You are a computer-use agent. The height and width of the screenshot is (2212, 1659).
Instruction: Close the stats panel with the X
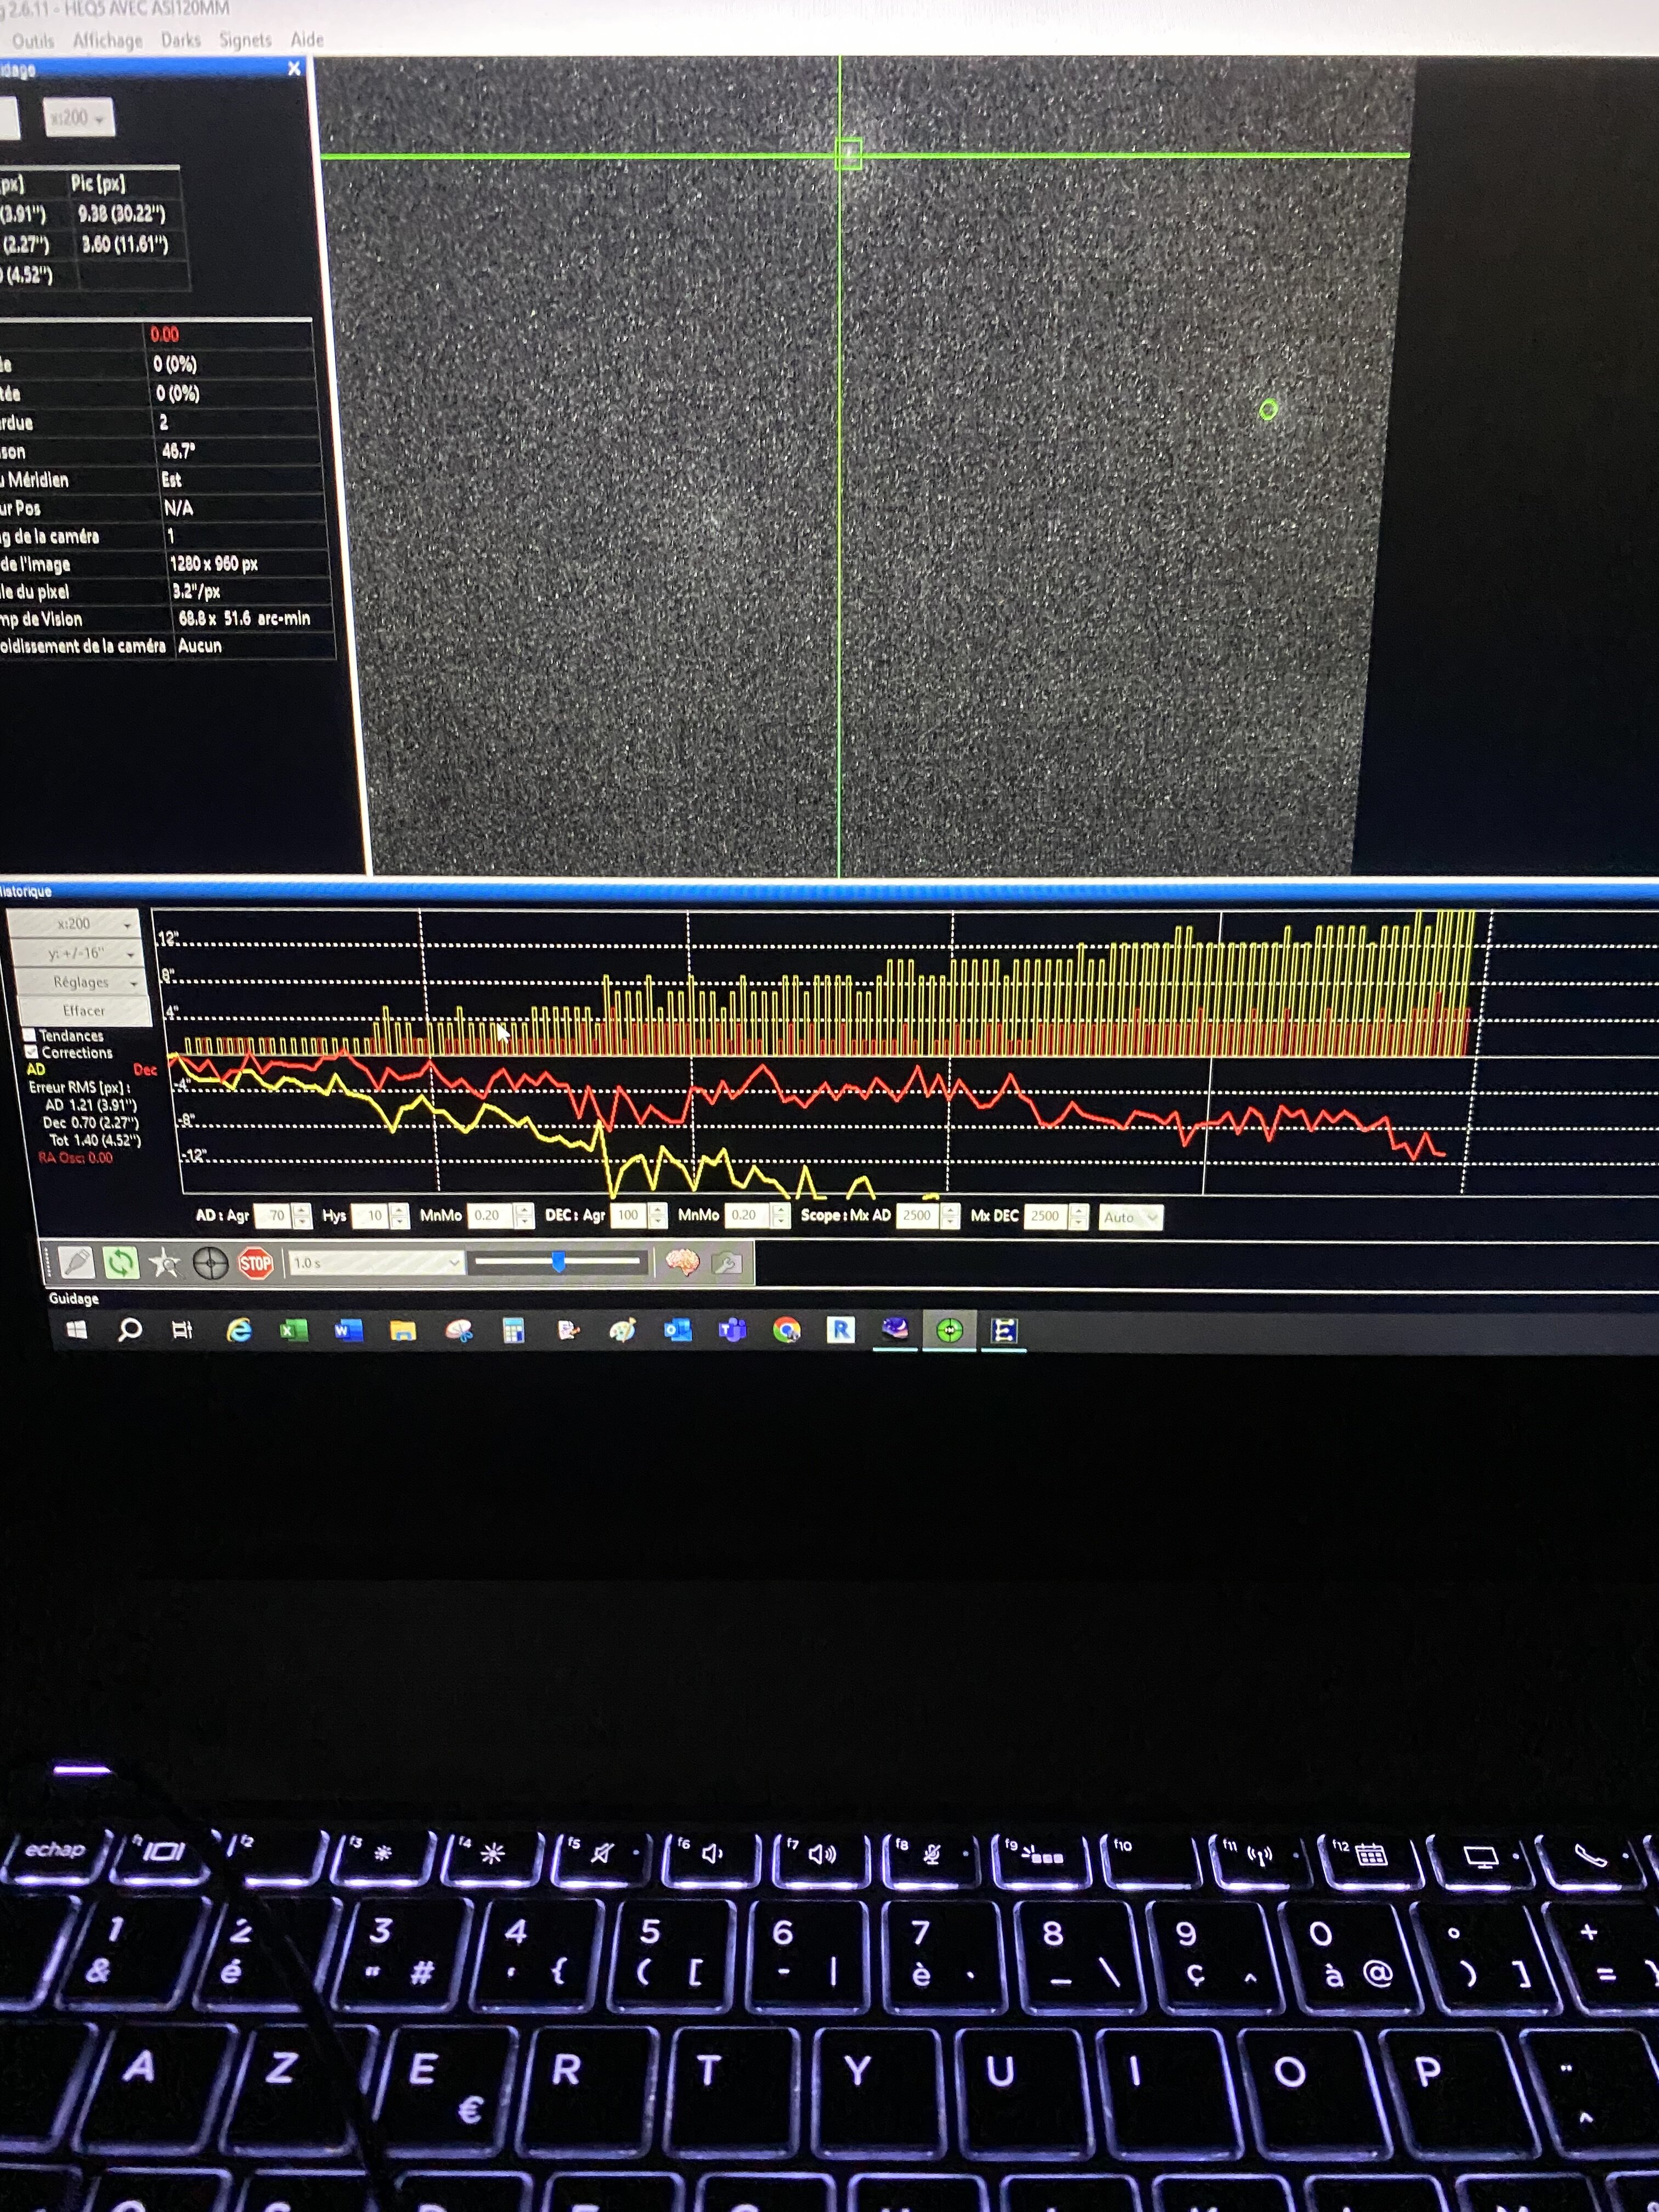tap(294, 68)
